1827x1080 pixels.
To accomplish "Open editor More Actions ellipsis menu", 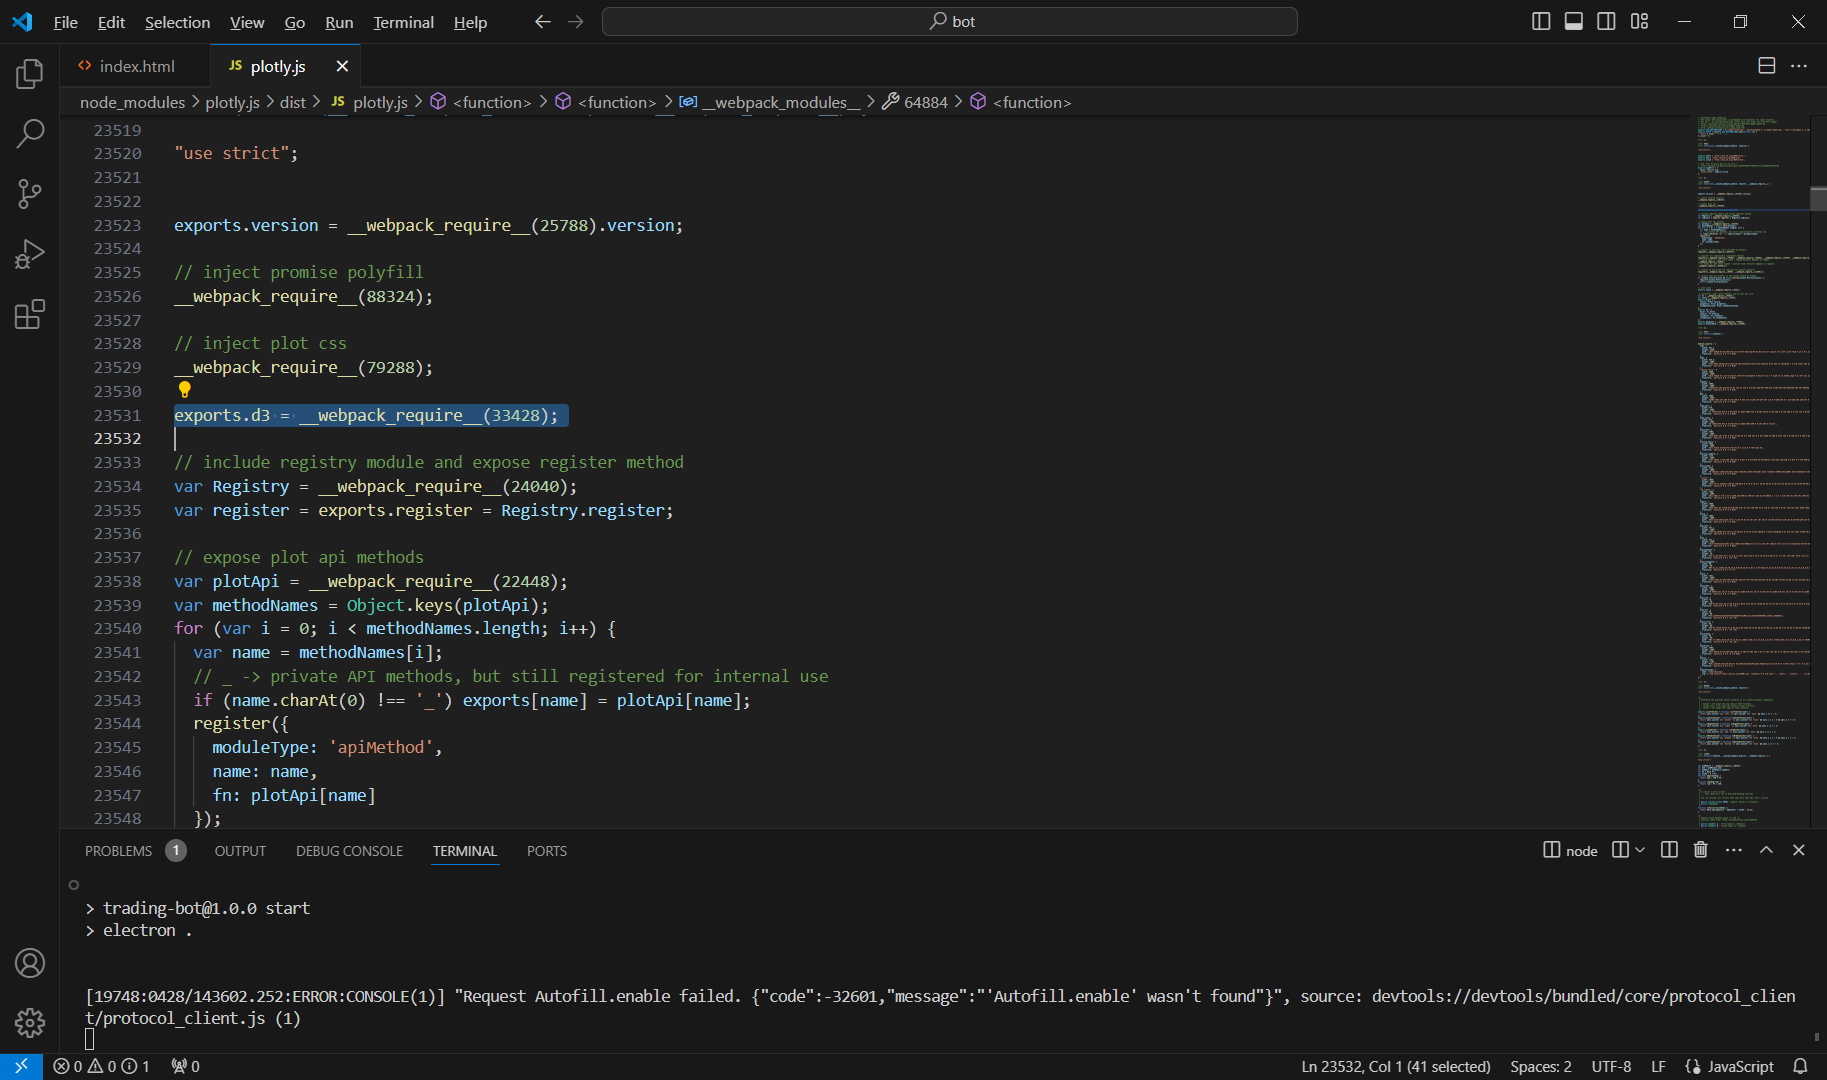I will 1799,66.
